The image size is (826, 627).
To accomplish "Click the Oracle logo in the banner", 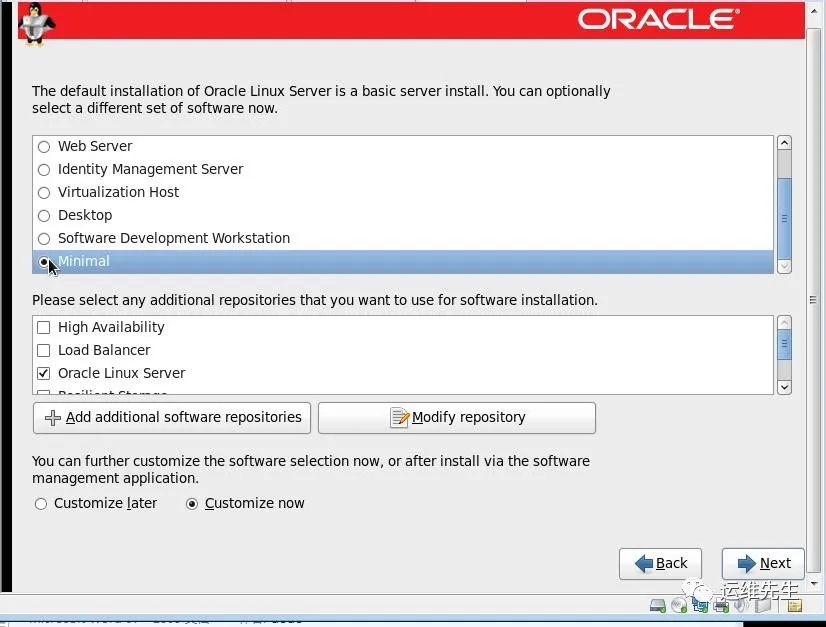I will [x=658, y=19].
